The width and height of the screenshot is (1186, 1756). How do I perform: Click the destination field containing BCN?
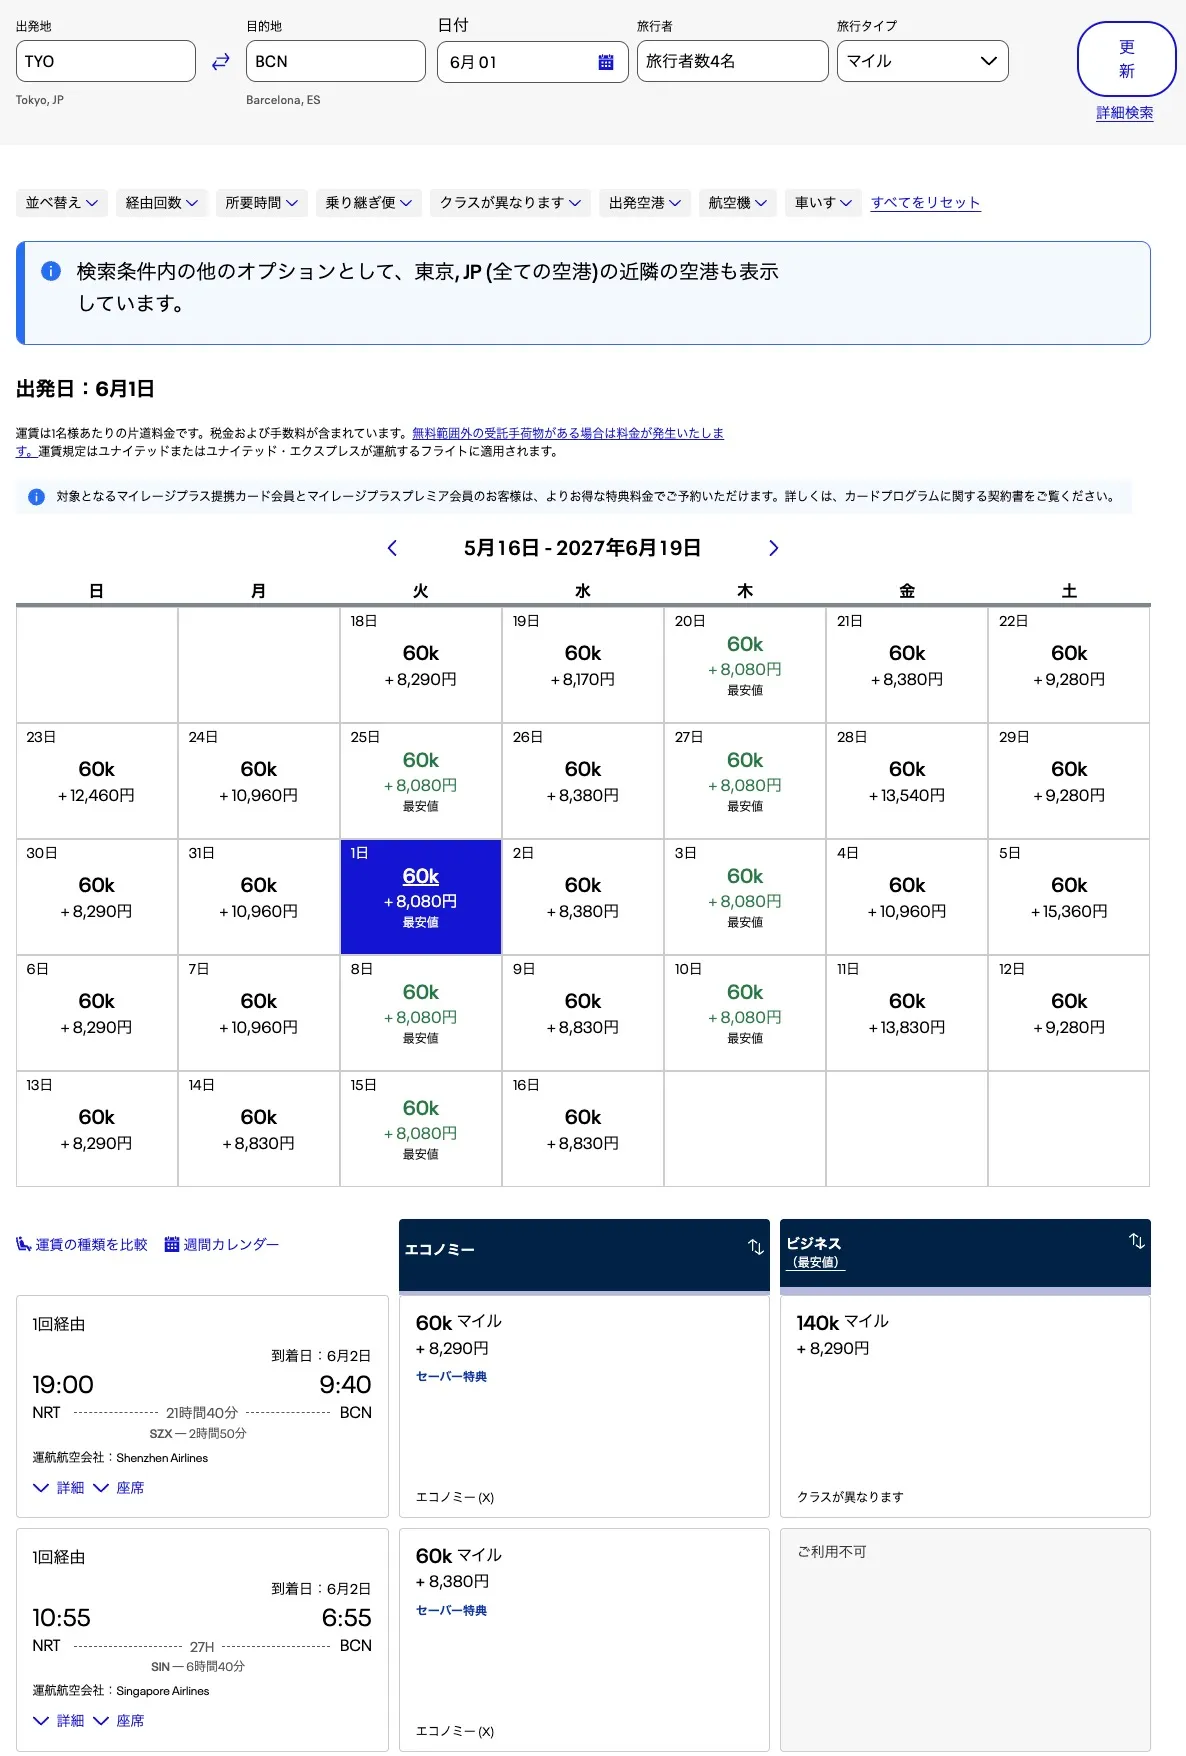[336, 61]
